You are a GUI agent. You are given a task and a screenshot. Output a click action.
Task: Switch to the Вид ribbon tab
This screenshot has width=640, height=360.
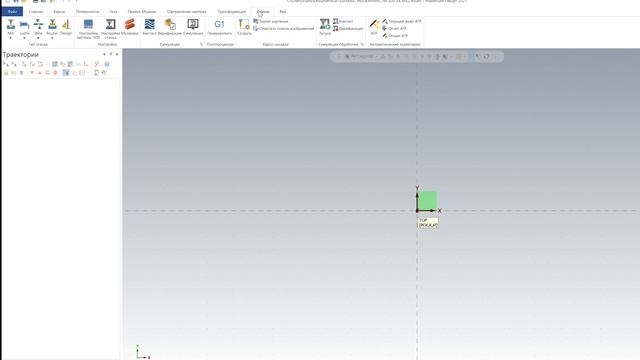(x=283, y=12)
